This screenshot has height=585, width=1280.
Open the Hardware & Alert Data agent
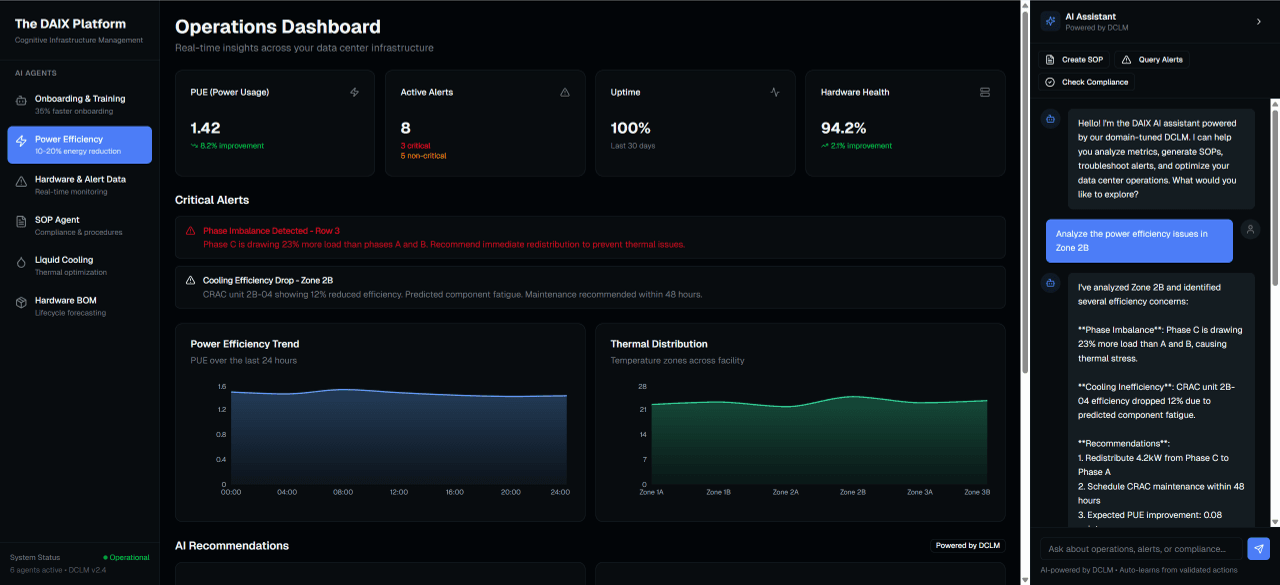(79, 184)
